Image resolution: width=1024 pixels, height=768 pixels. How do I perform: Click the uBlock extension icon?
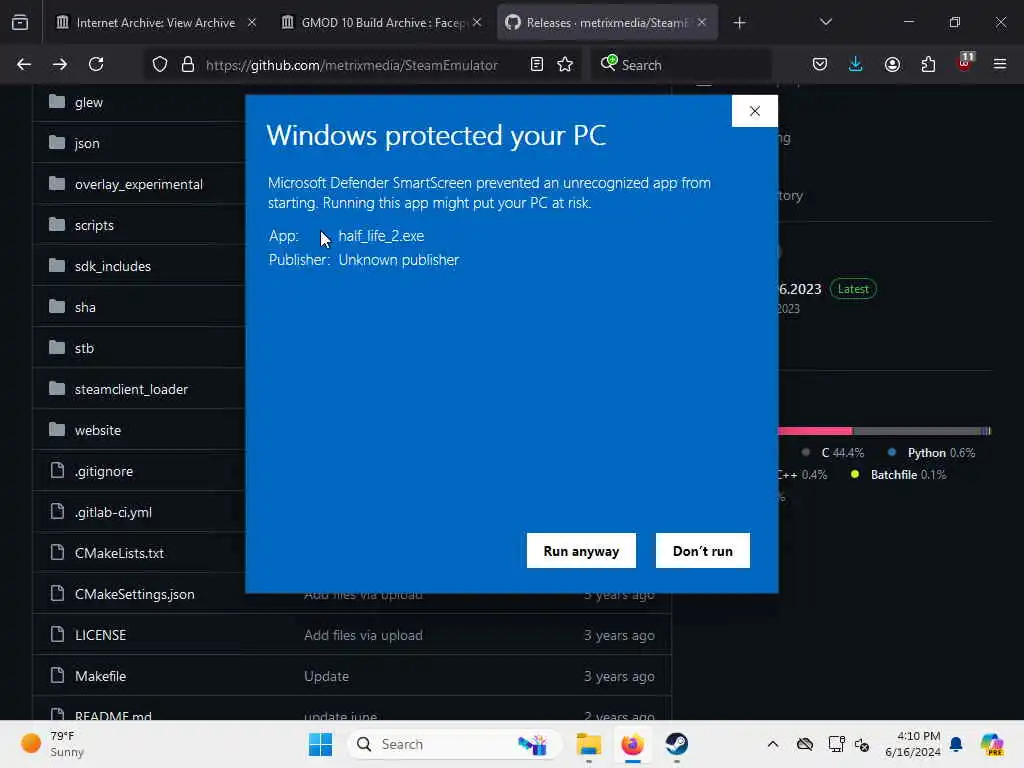pos(965,63)
